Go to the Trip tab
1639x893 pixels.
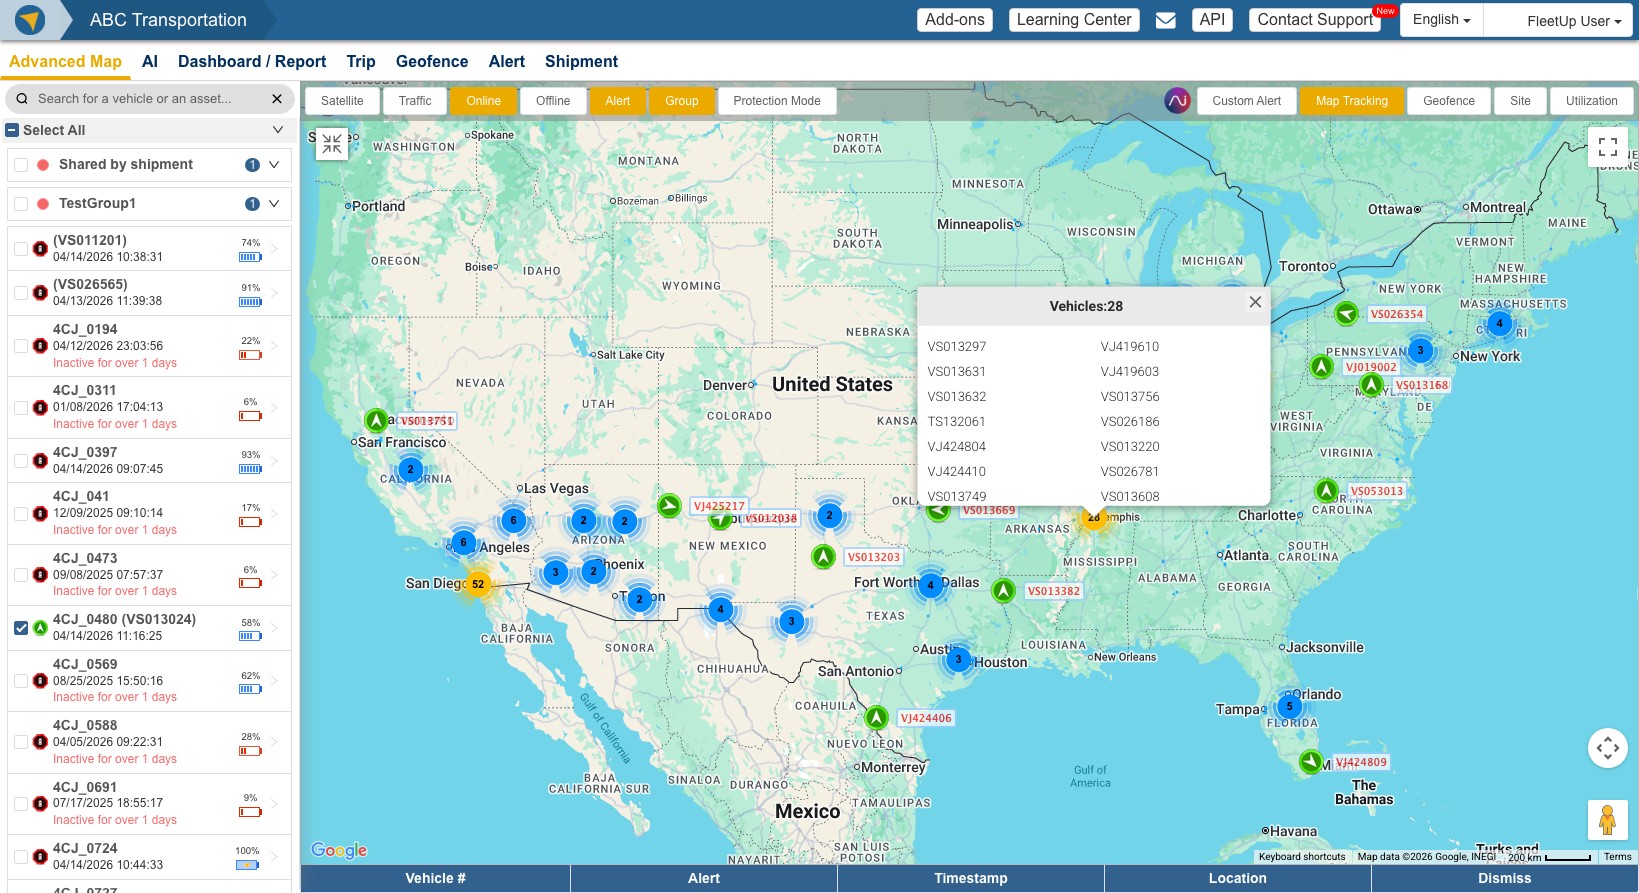[361, 61]
